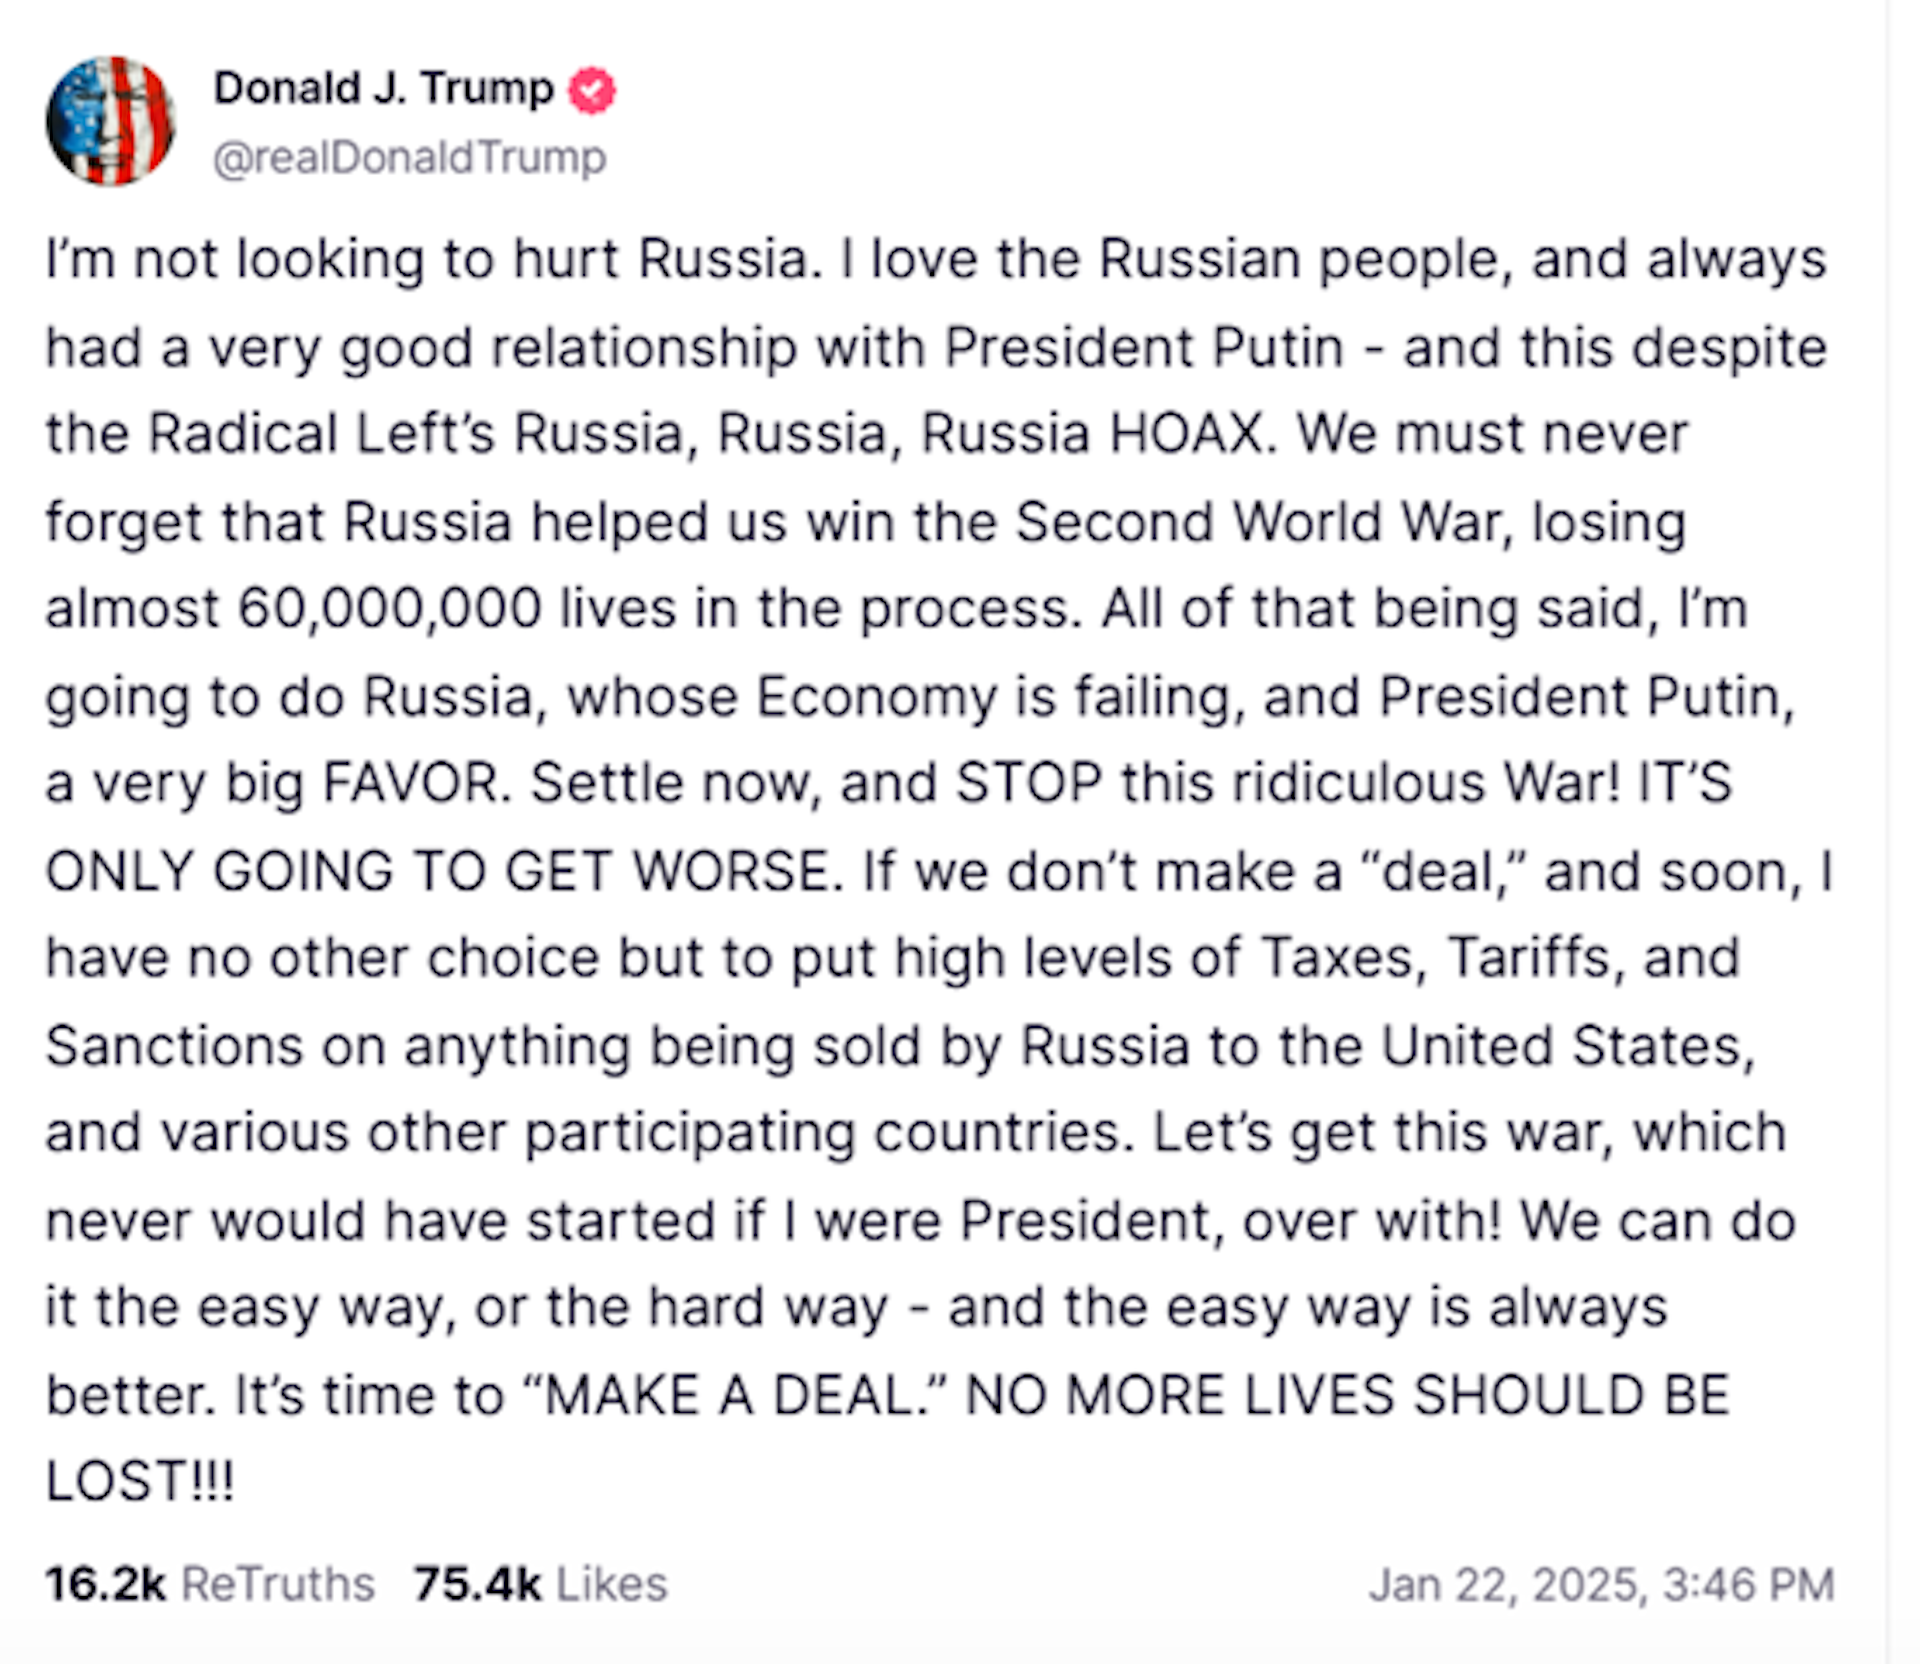
Task: Open the flag-themed profile avatar
Action: click(x=111, y=121)
